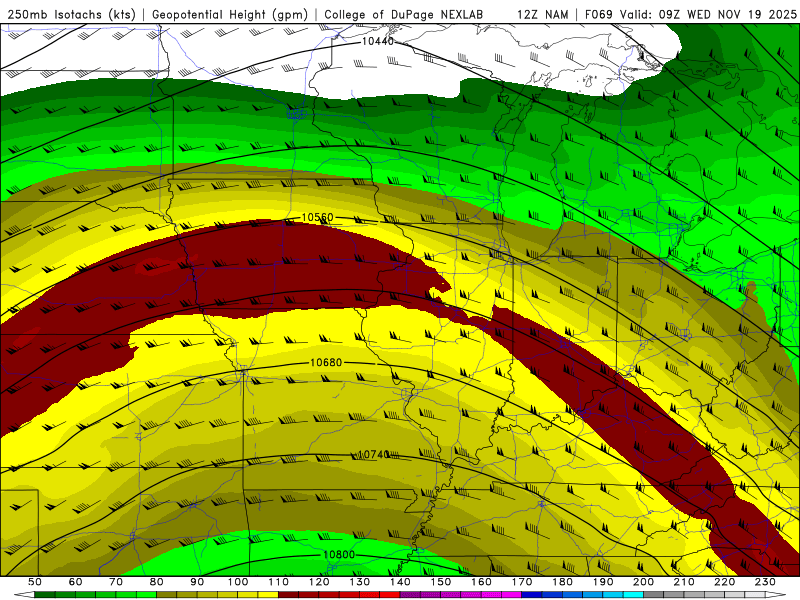Click the 230 value on the color scale
This screenshot has width=800, height=600.
(765, 582)
